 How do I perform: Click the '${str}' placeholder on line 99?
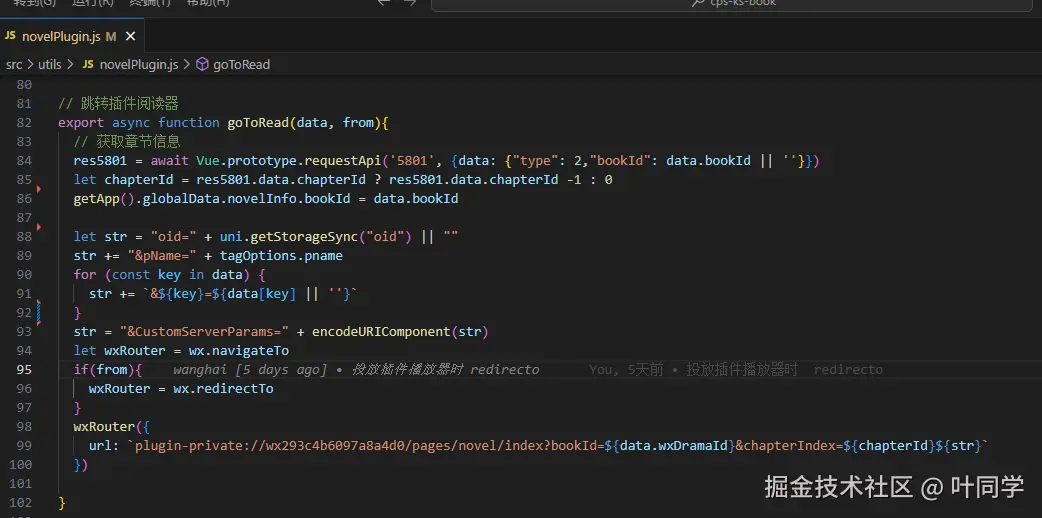956,446
